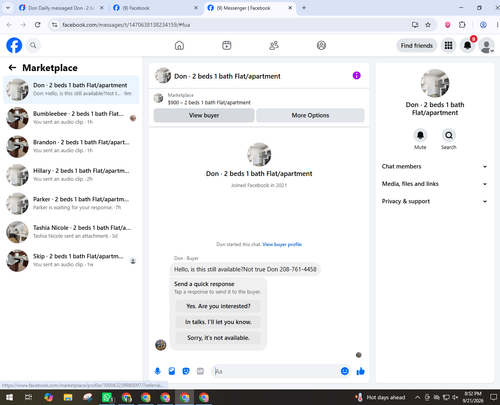This screenshot has width=500, height=405.
Task: Reload the page
Action: click(x=37, y=25)
